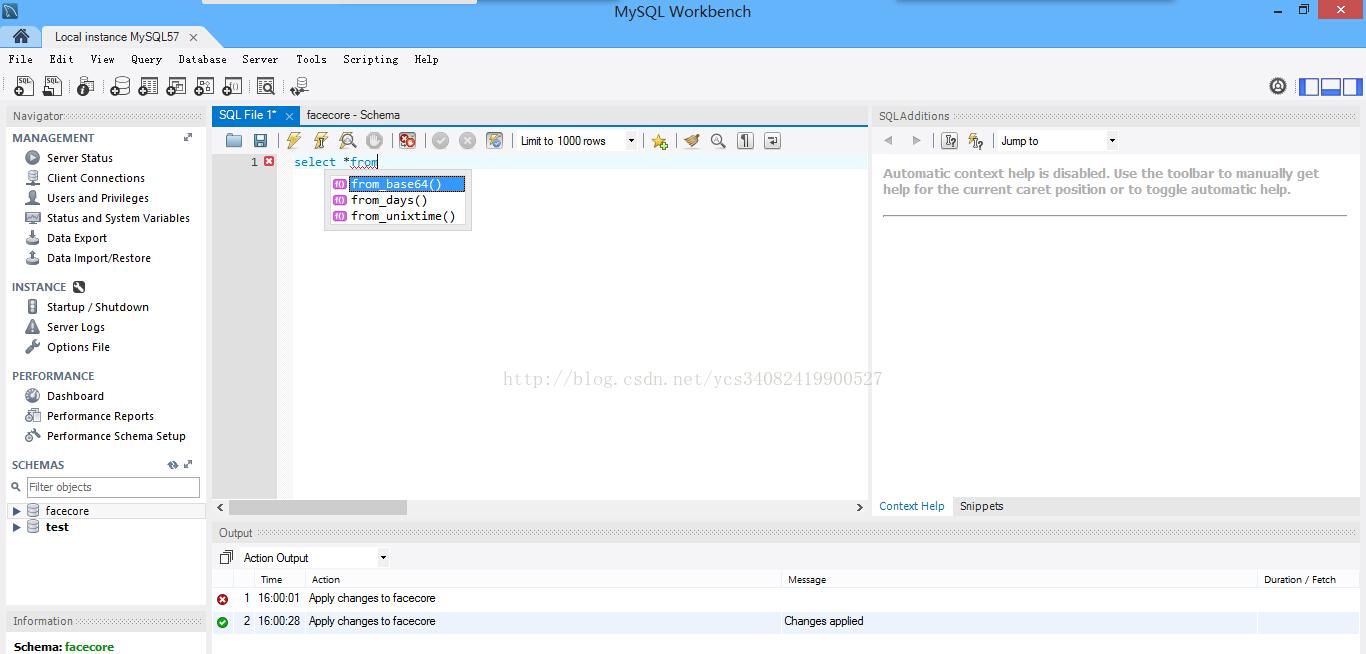Viewport: 1366px width, 654px height.
Task: Switch to the Snippets tab
Action: tap(981, 506)
